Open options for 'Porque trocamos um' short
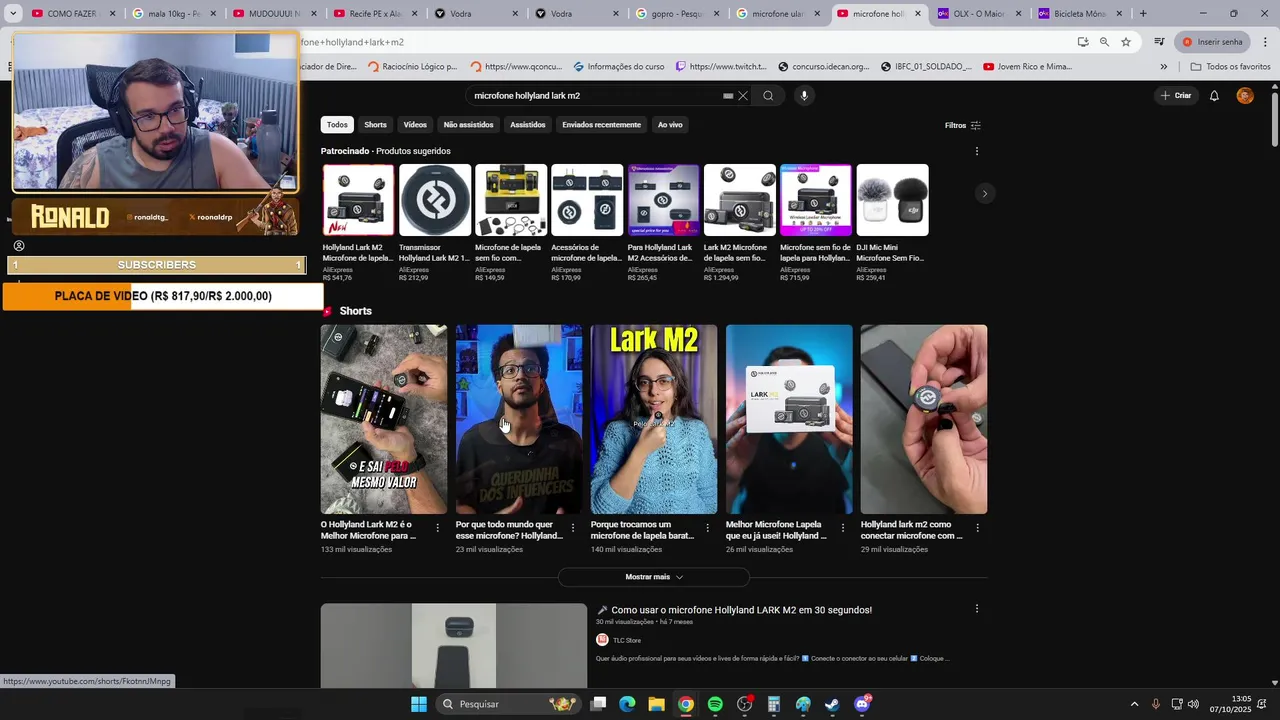Screen dimensions: 1280x720 707,528
